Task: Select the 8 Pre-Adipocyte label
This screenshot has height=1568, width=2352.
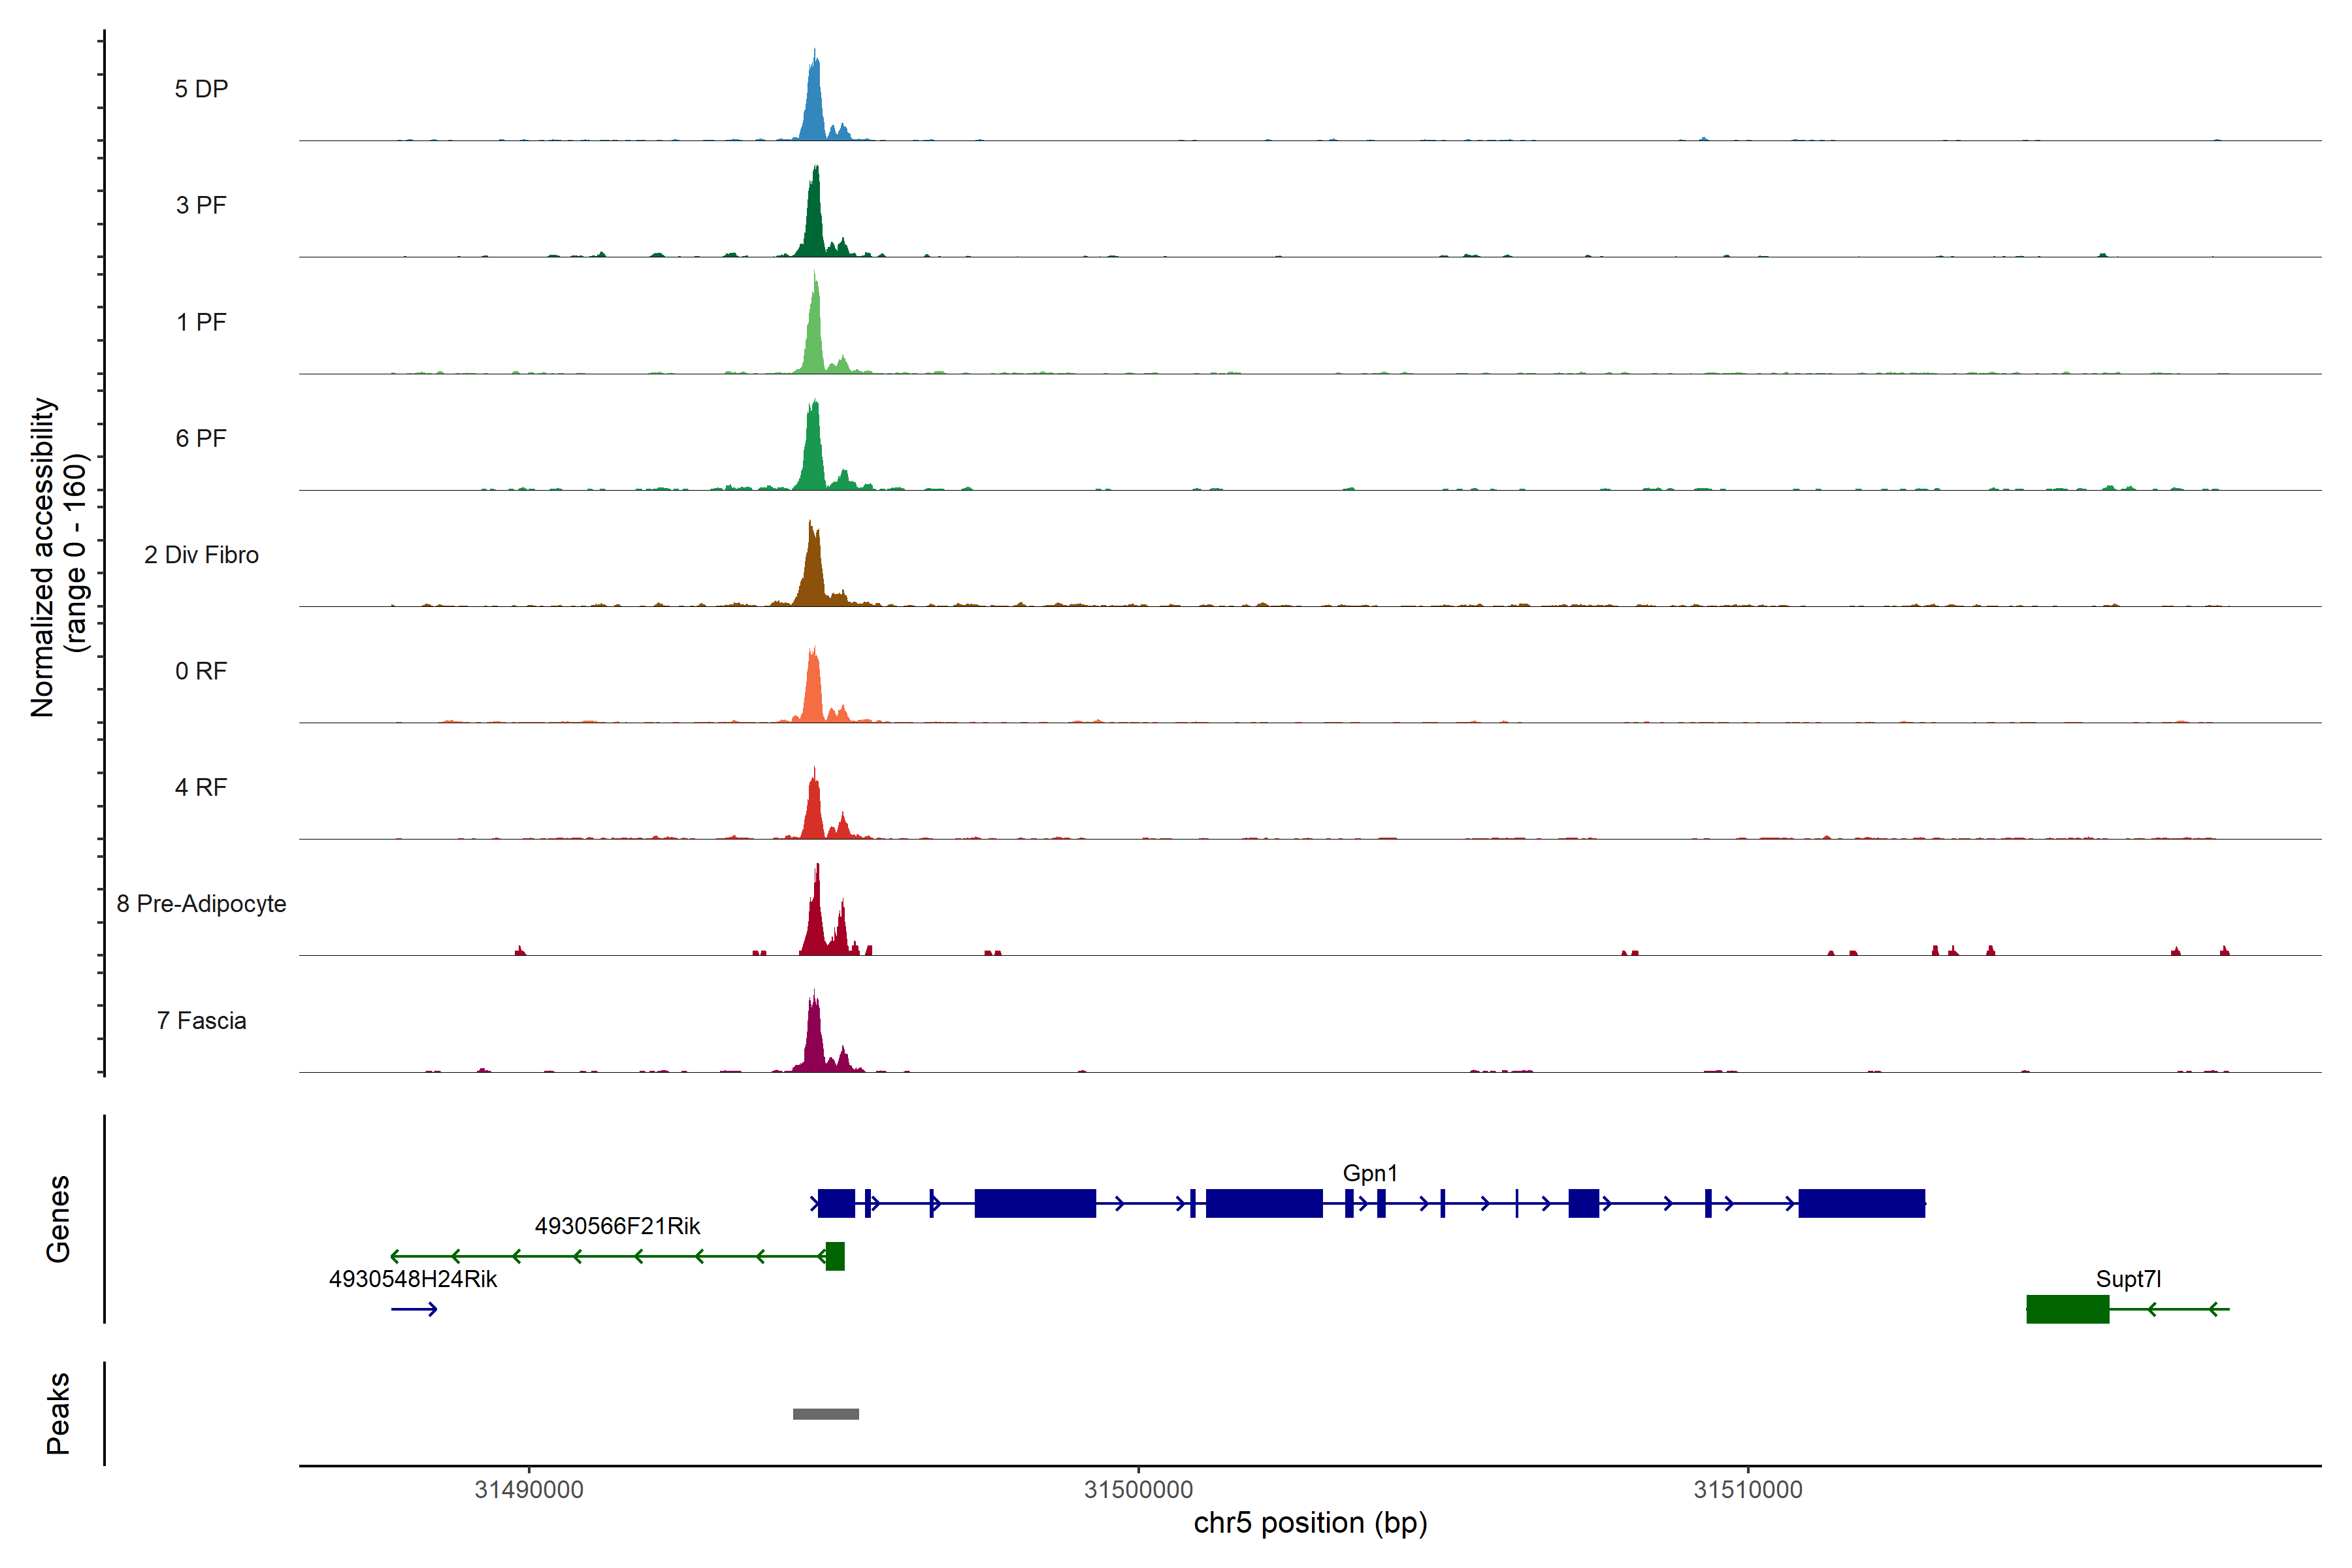Action: click(201, 904)
